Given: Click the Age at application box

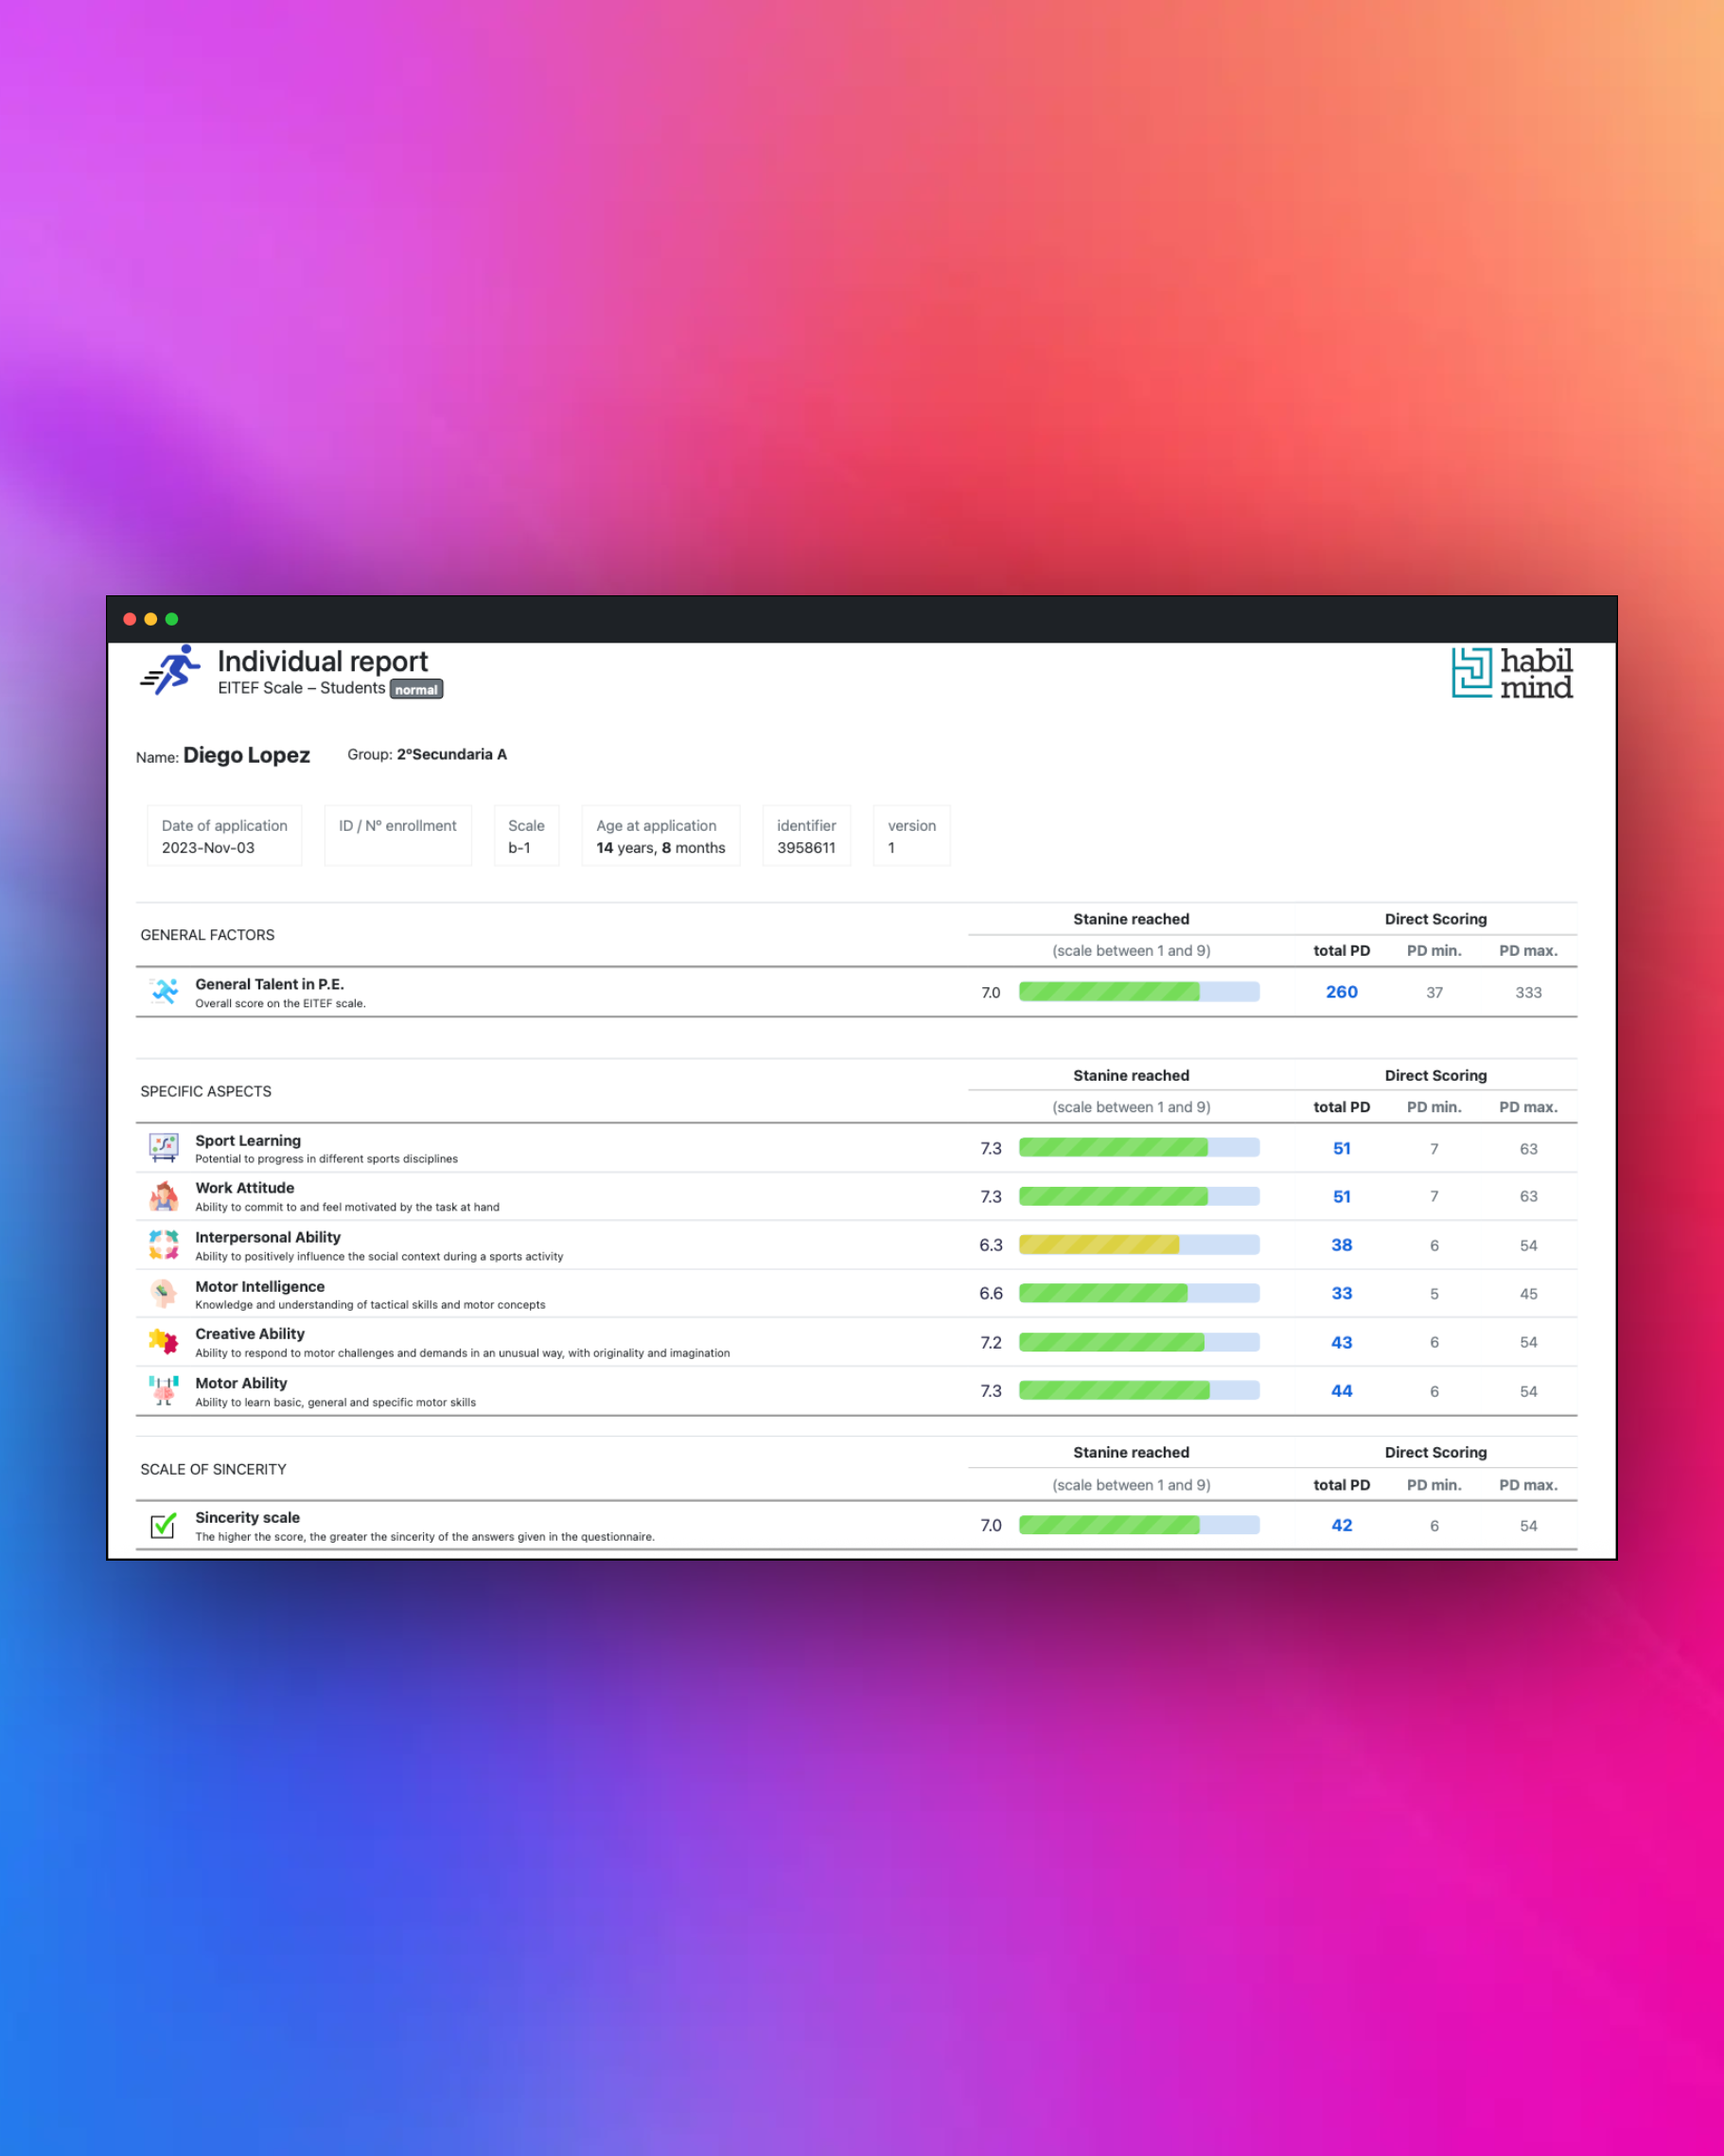Looking at the screenshot, I should (x=661, y=836).
